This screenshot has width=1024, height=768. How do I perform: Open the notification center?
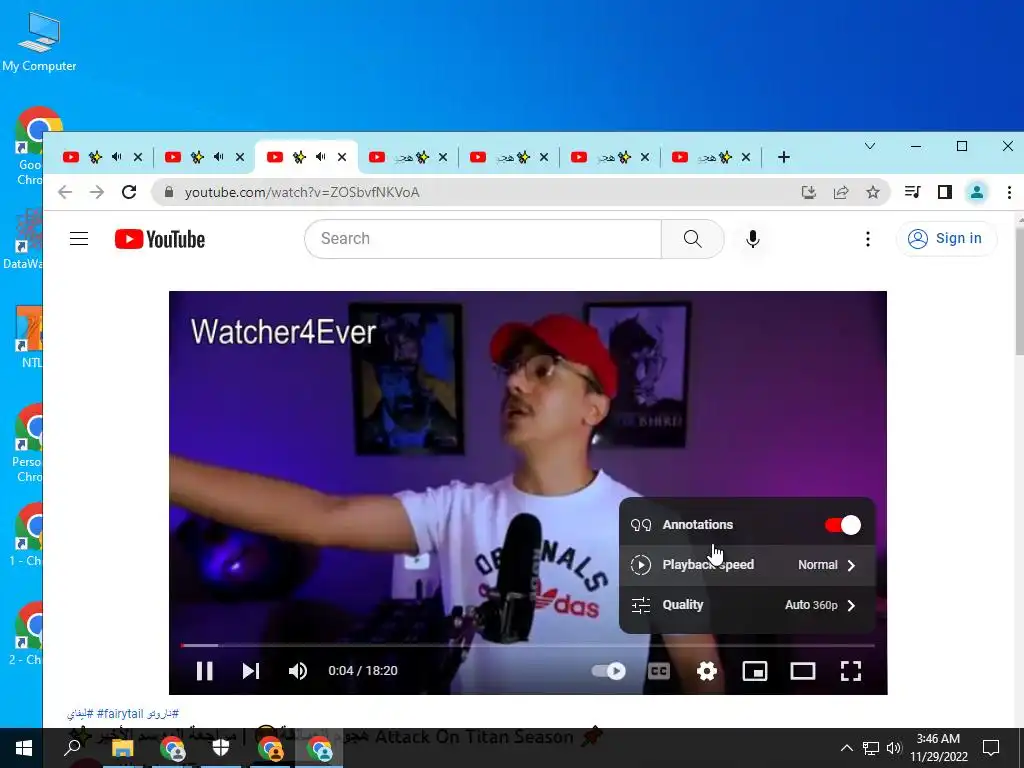(991, 748)
